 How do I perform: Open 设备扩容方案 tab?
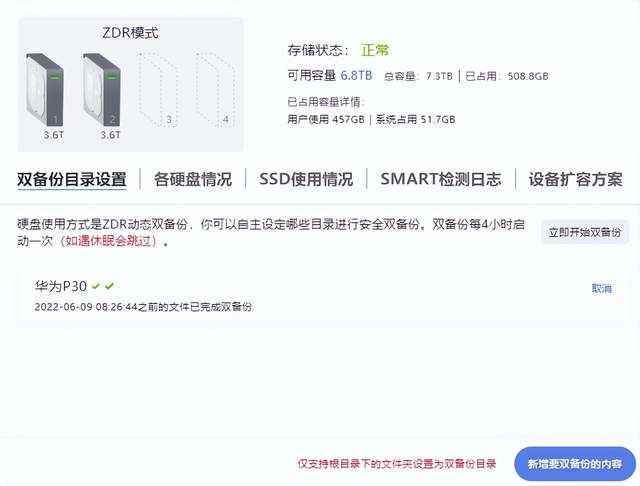click(576, 179)
